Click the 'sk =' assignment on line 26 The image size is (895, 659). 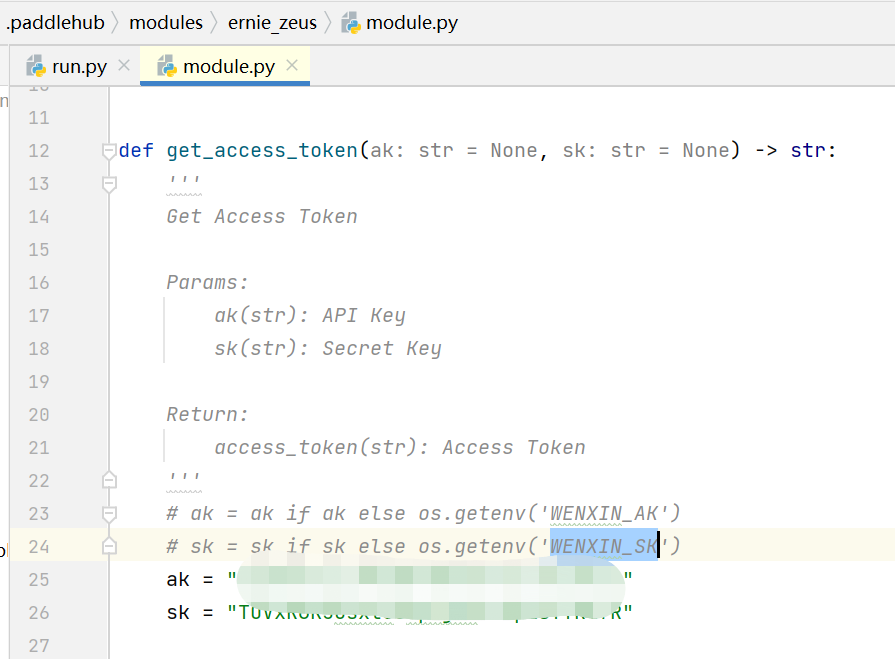click(x=190, y=613)
